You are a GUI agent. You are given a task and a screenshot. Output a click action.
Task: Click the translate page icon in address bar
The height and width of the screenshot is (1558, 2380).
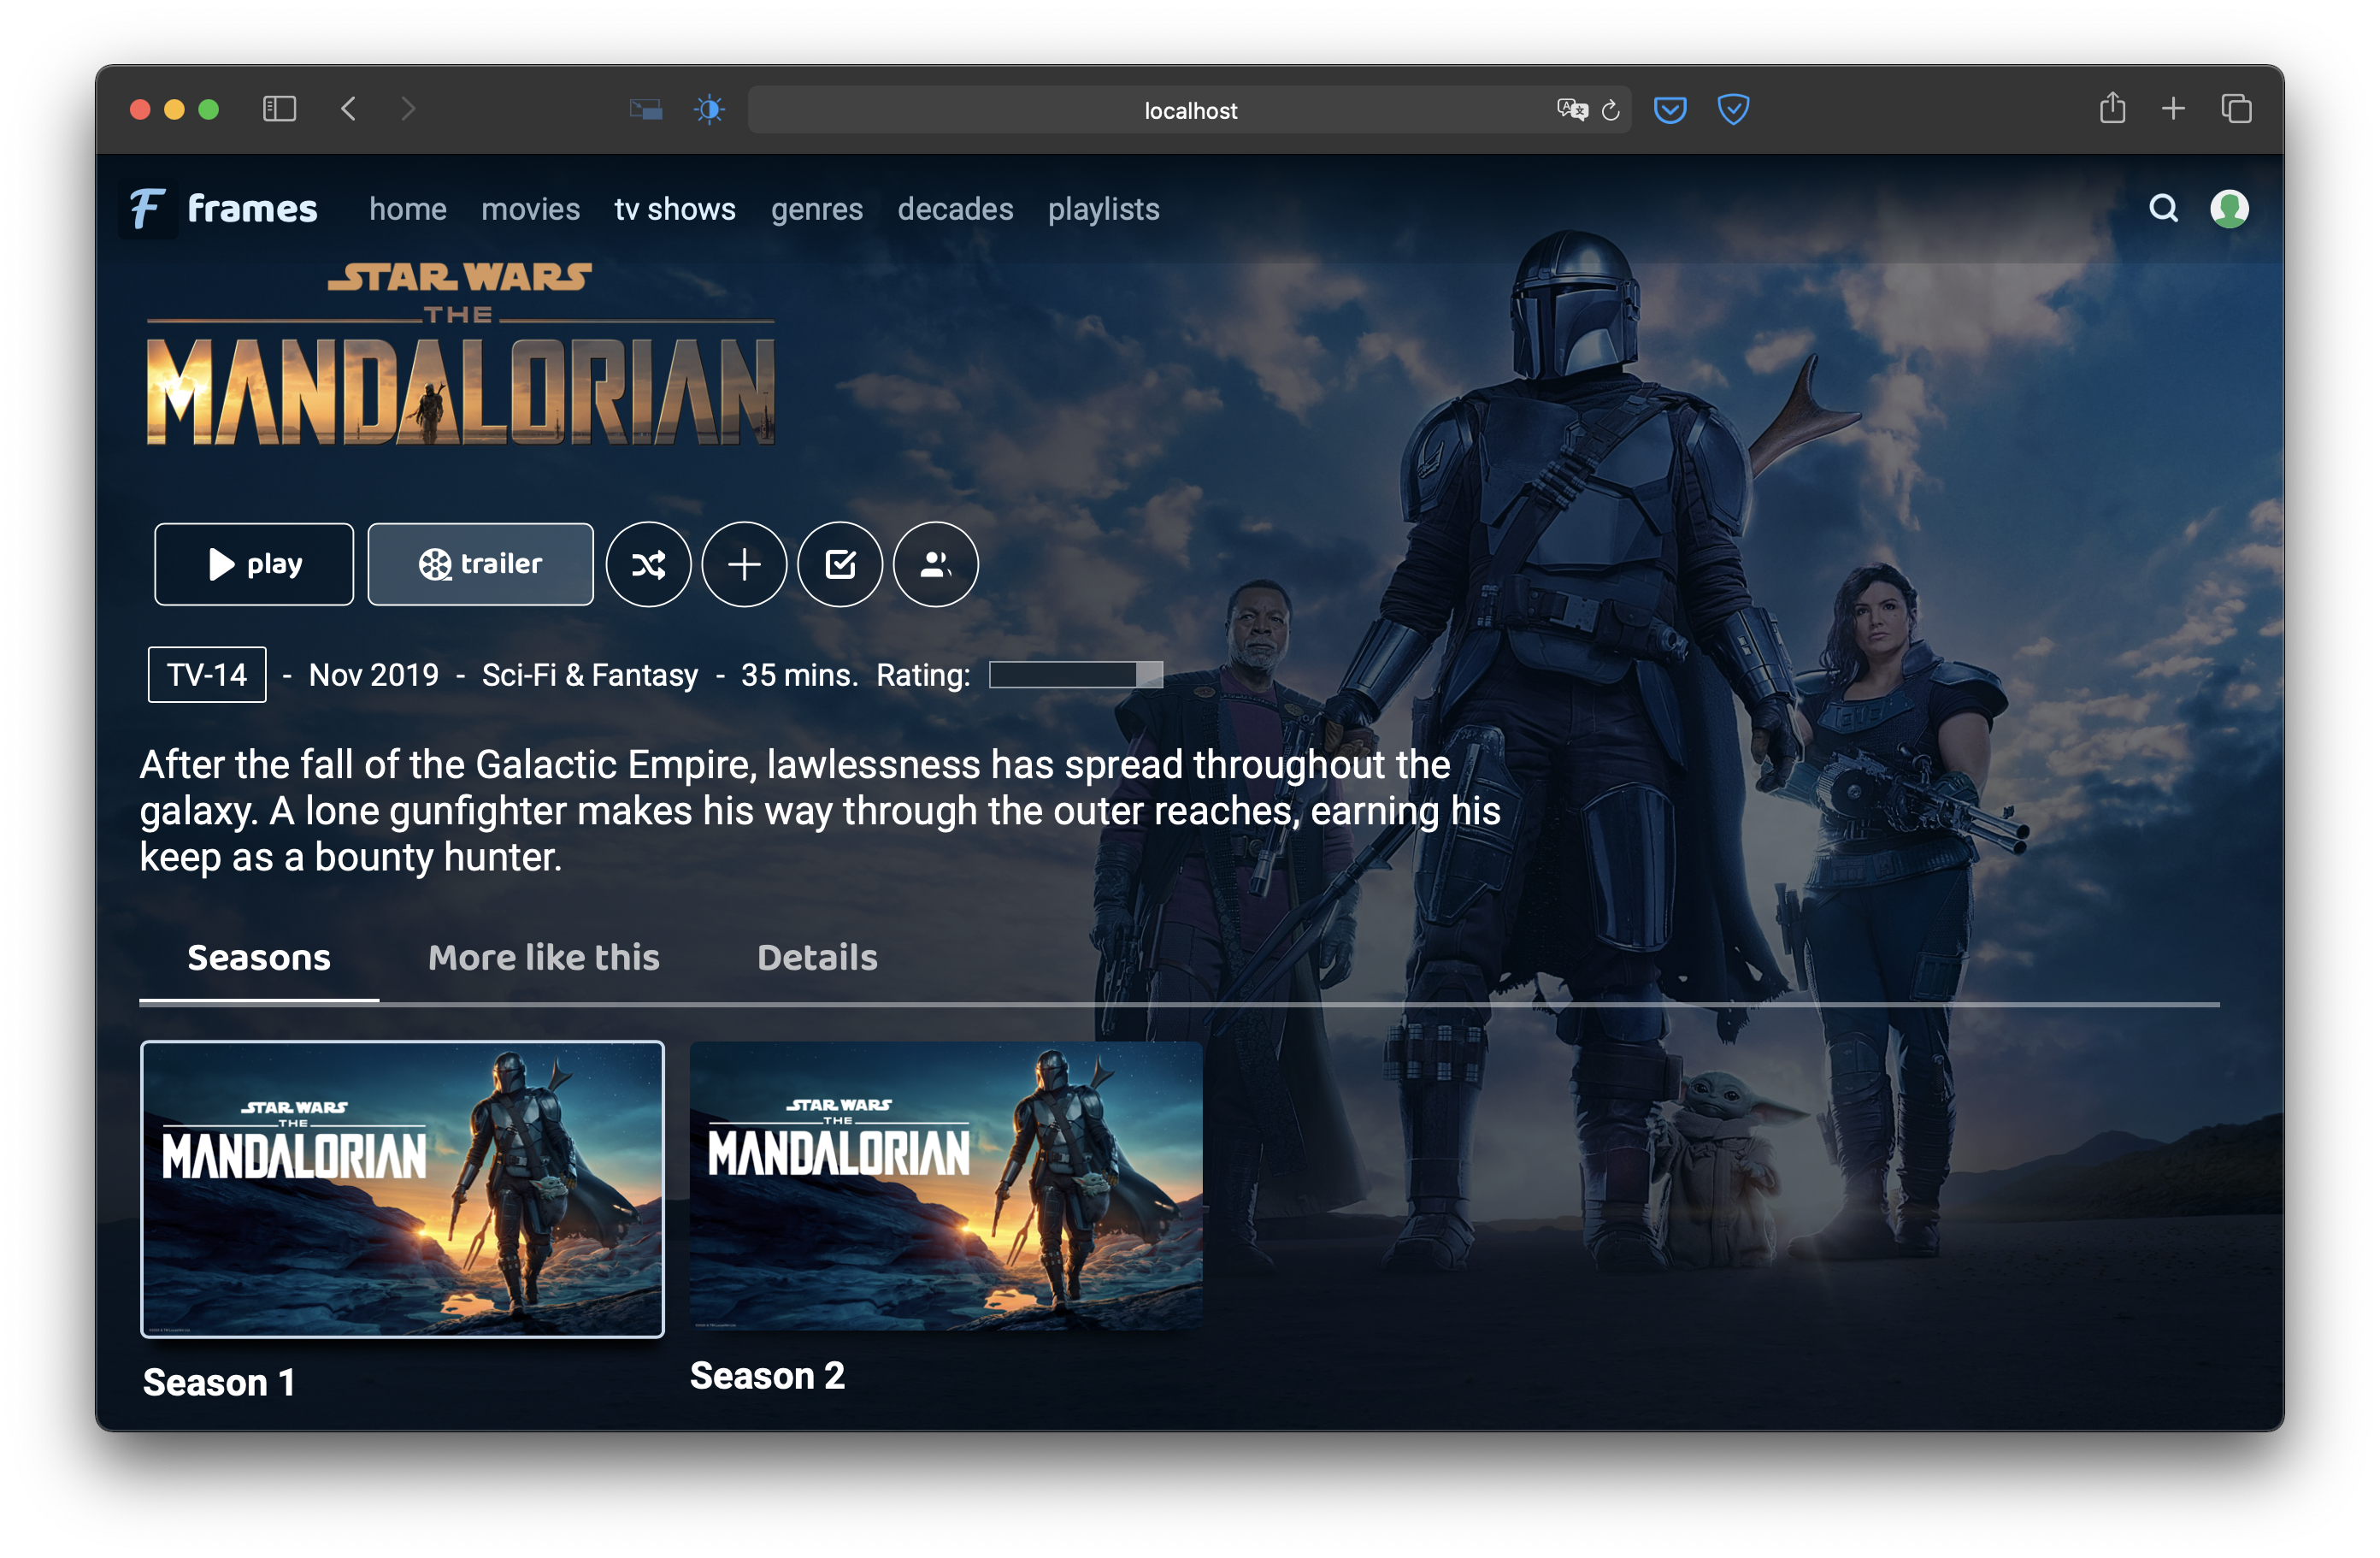[1571, 109]
